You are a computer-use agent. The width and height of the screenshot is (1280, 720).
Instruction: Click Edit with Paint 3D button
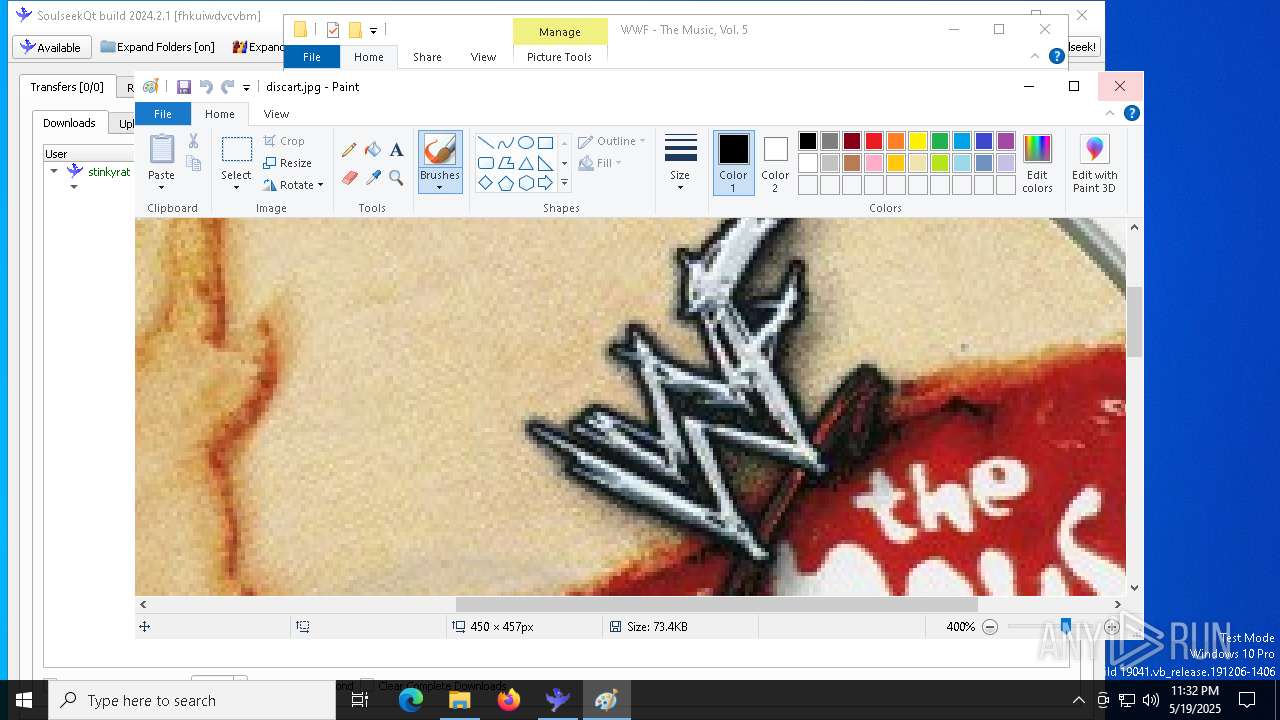point(1095,163)
